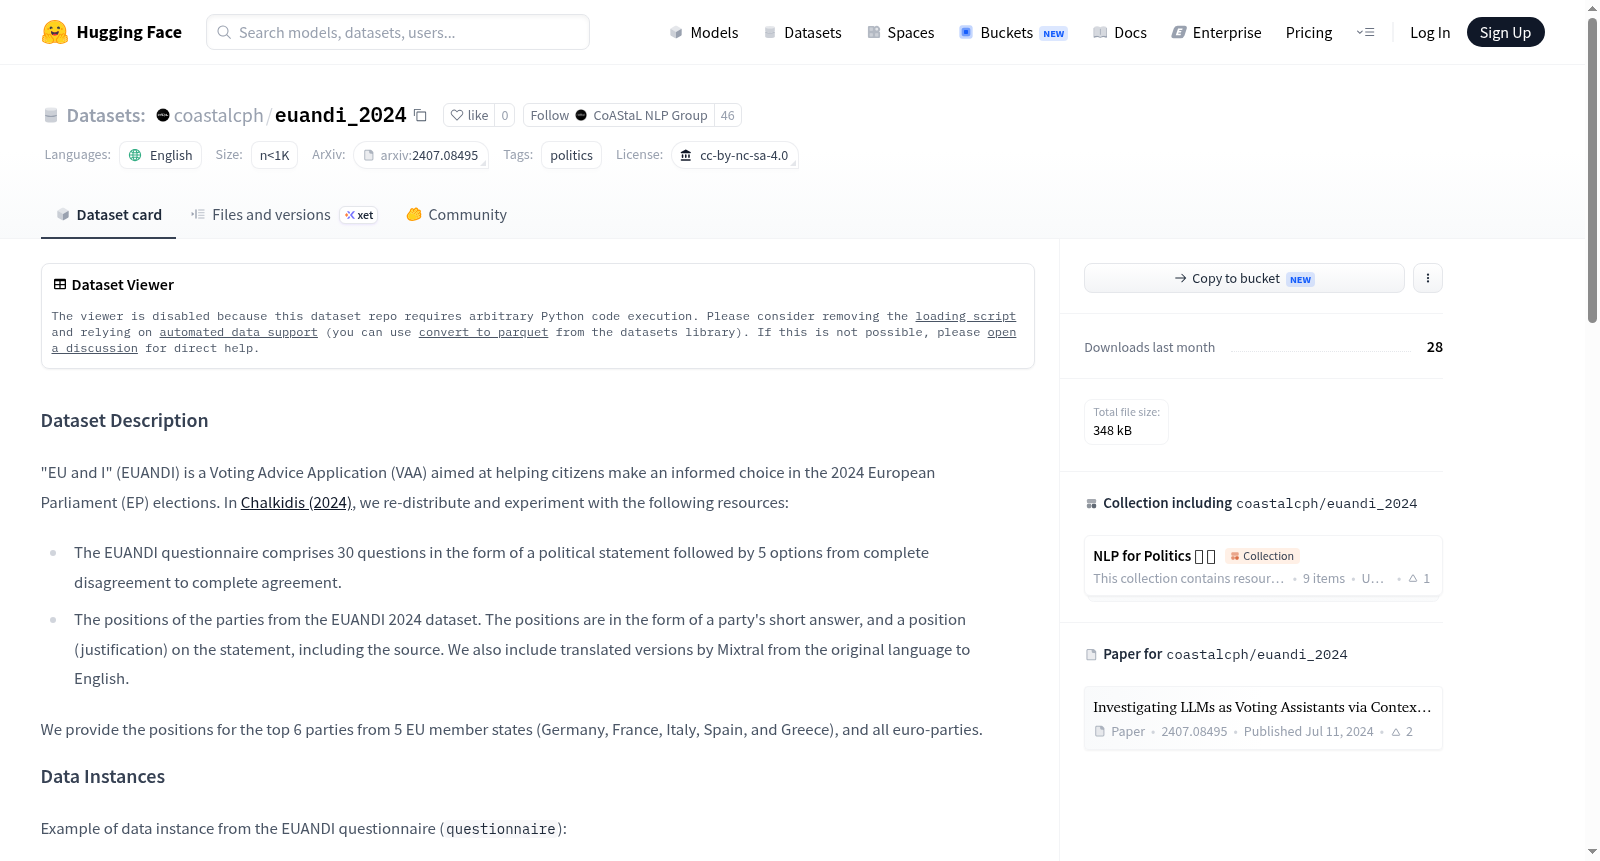Click the Log In link
Viewport: 1600px width, 861px height.
1430,32
